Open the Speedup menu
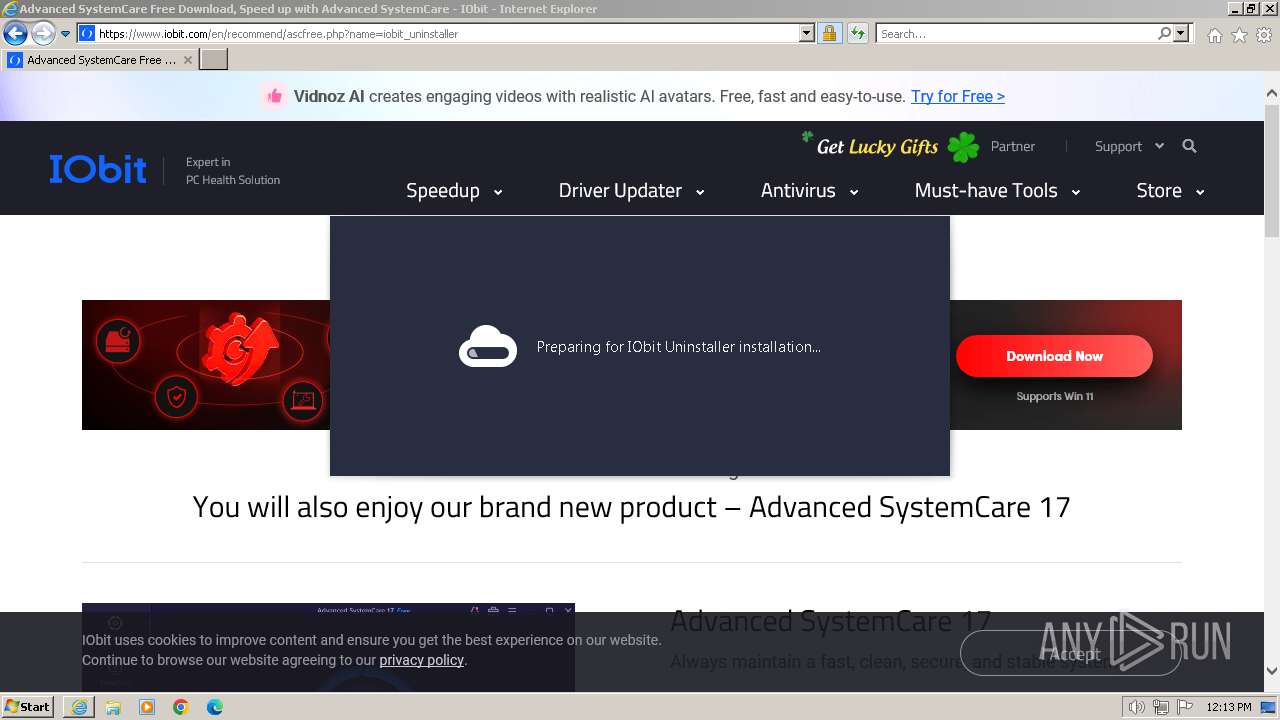 pos(454,190)
